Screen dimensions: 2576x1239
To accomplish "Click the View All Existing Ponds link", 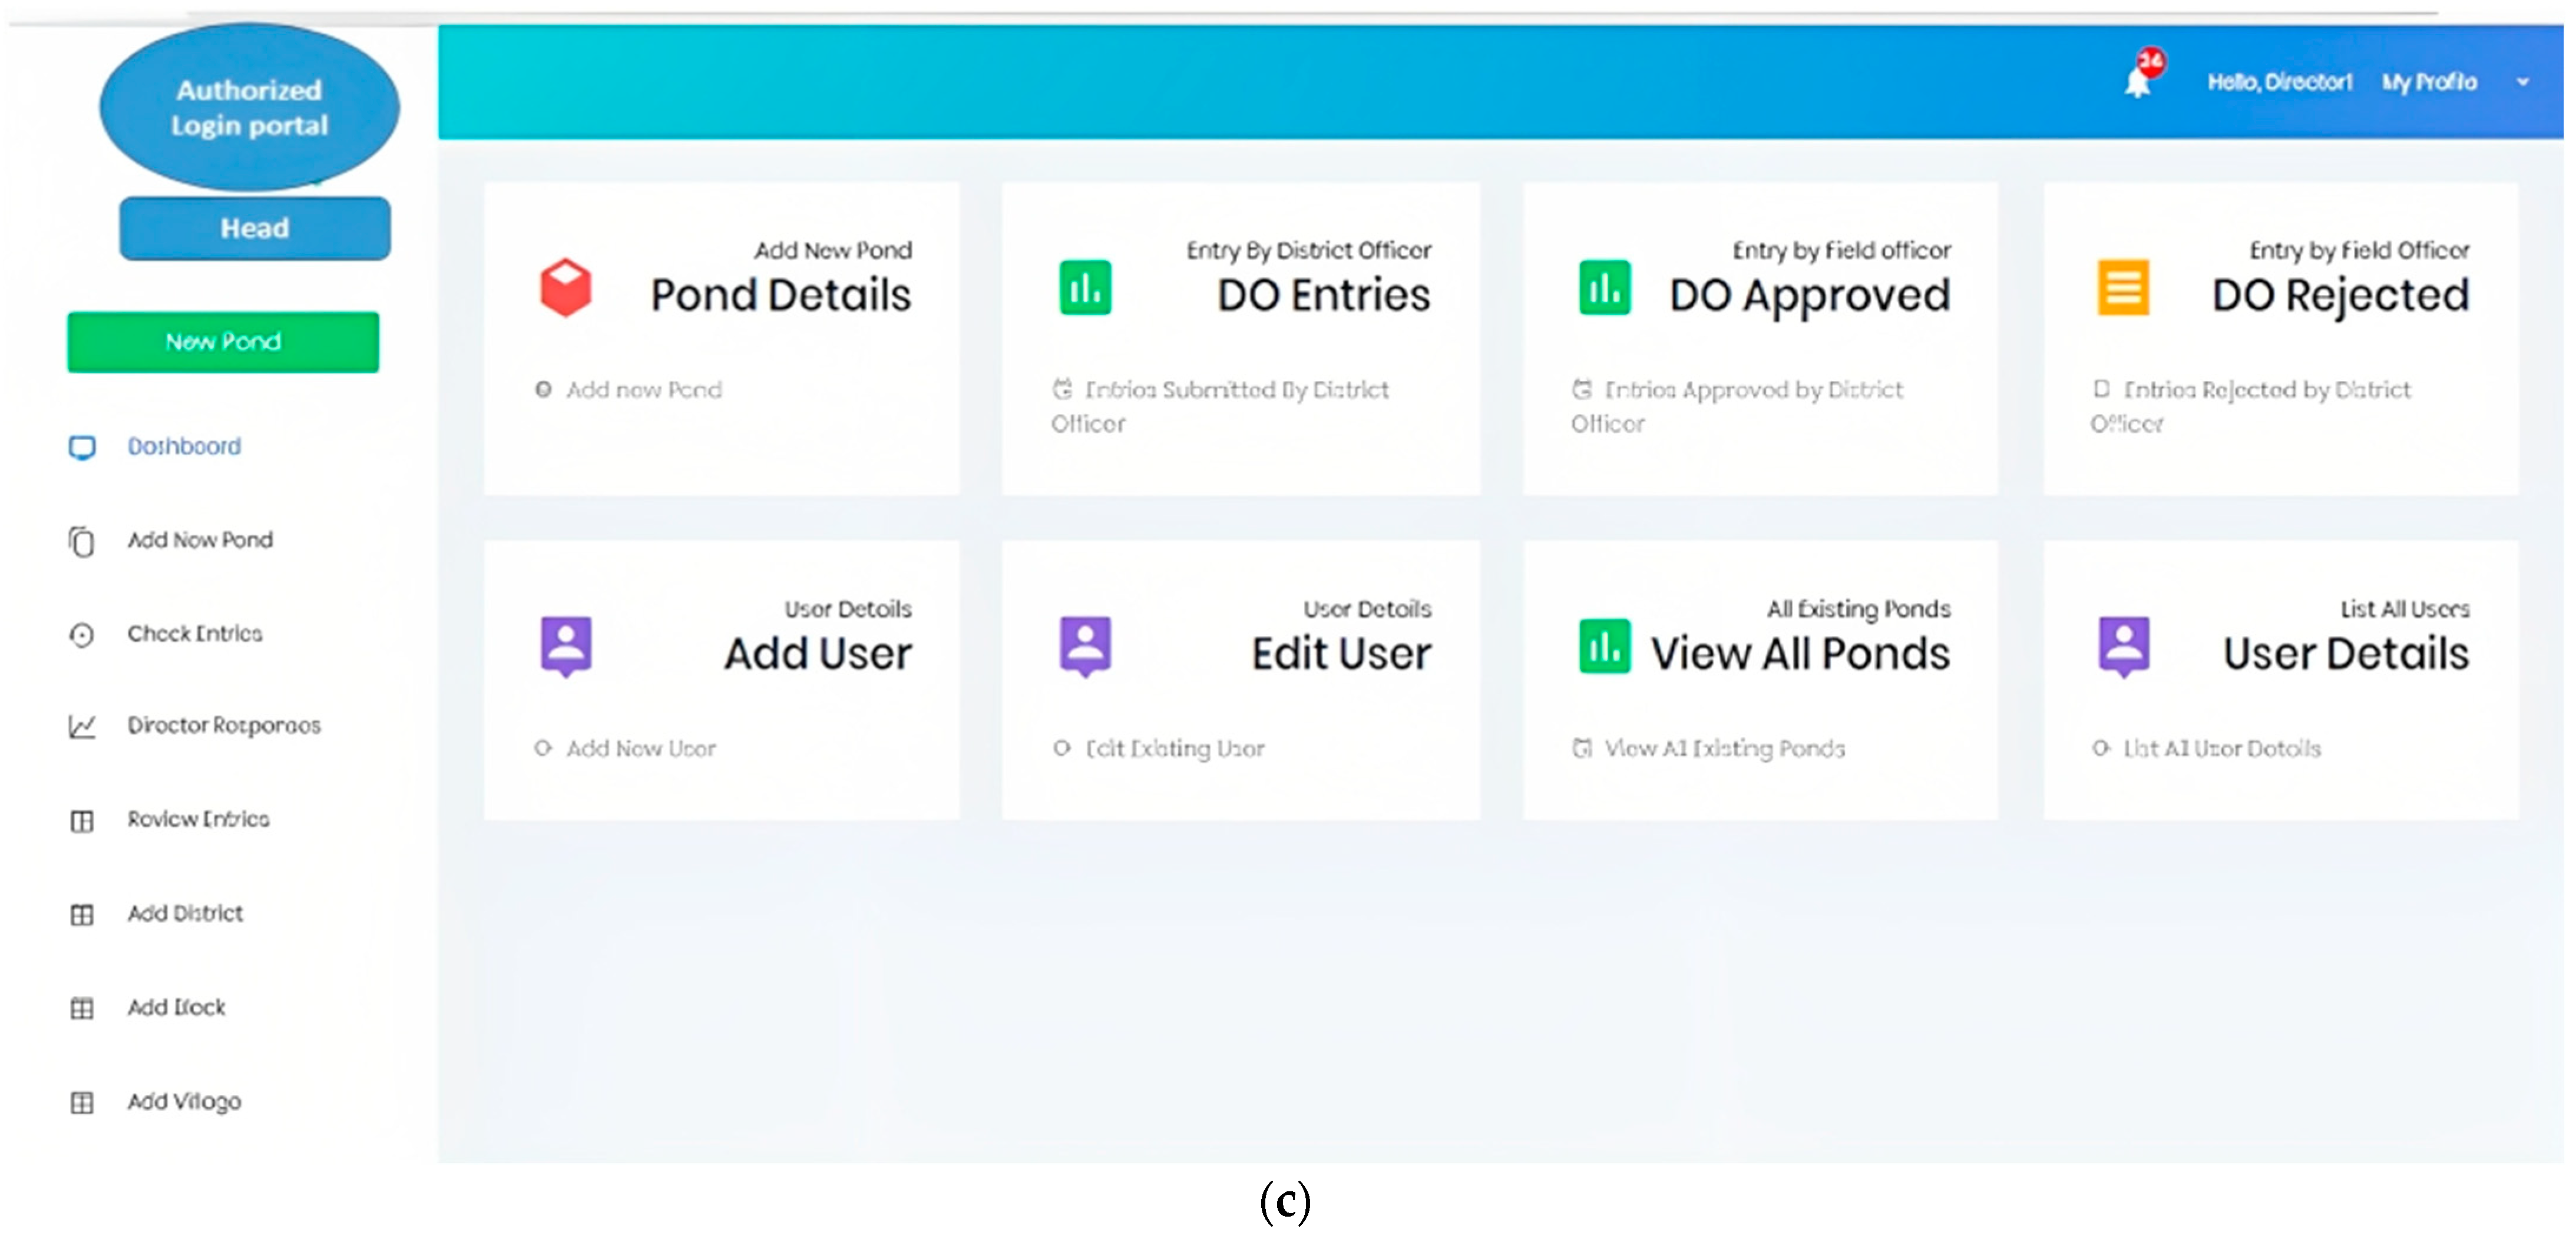I will click(1724, 749).
